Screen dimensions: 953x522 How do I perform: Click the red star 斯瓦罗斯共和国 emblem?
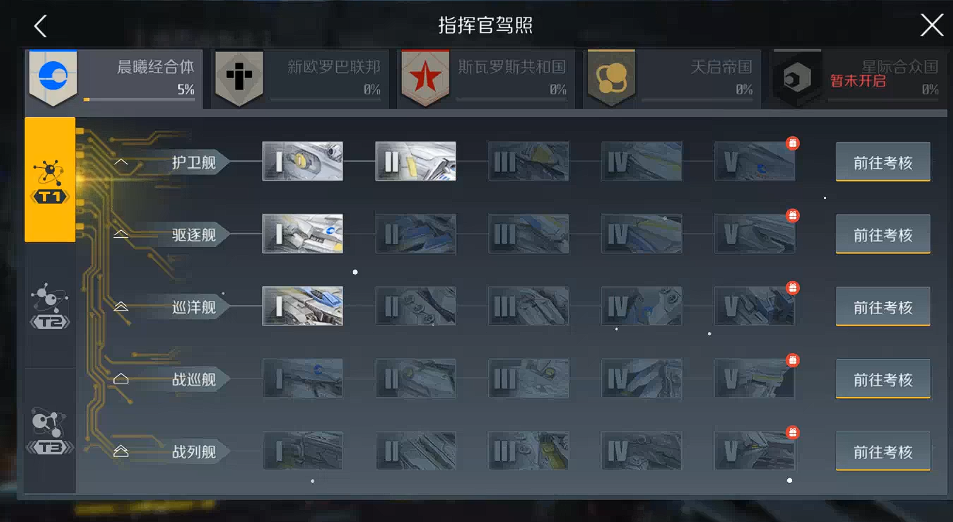pyautogui.click(x=425, y=78)
